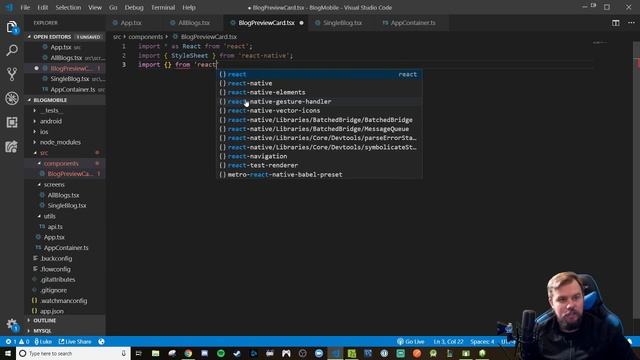Select 'react-navigation' suggestion
The width and height of the screenshot is (640, 360).
(319, 156)
